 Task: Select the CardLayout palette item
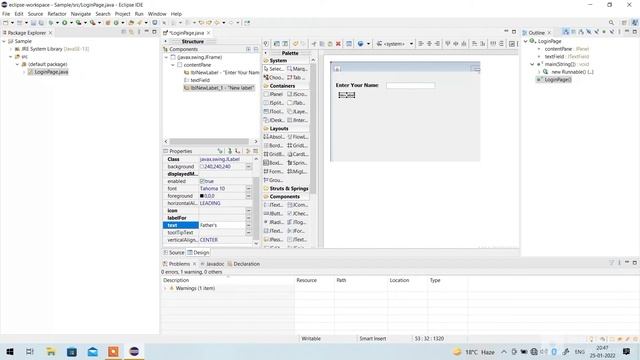click(298, 154)
